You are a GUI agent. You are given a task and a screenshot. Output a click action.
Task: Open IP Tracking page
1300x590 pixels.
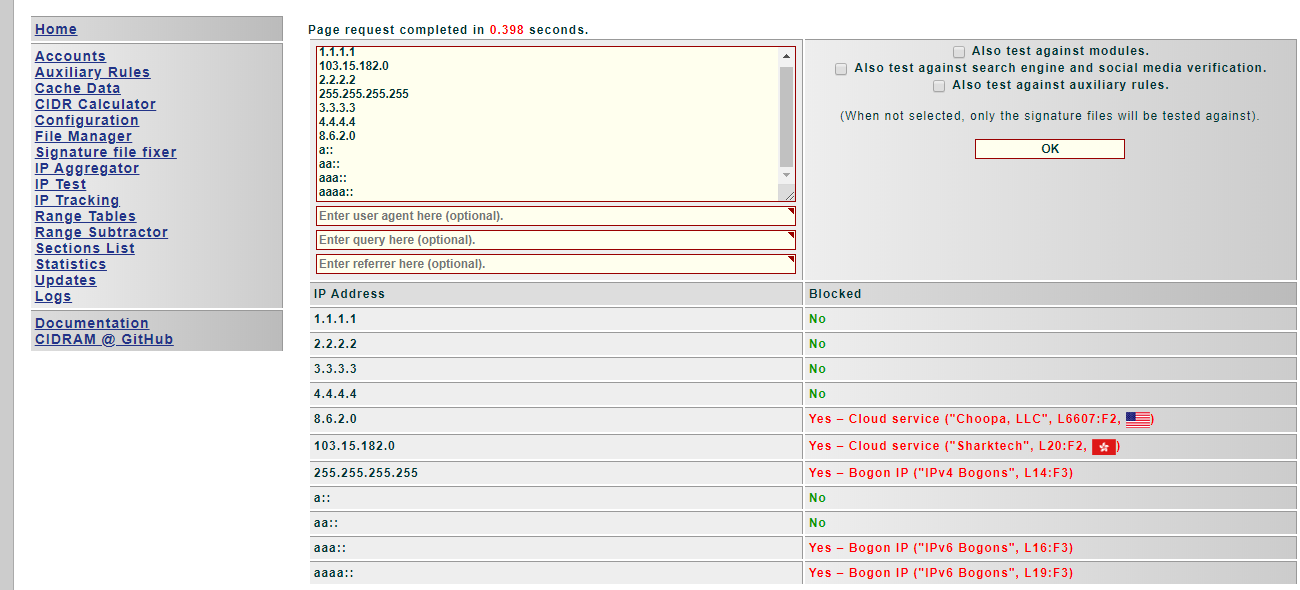77,201
